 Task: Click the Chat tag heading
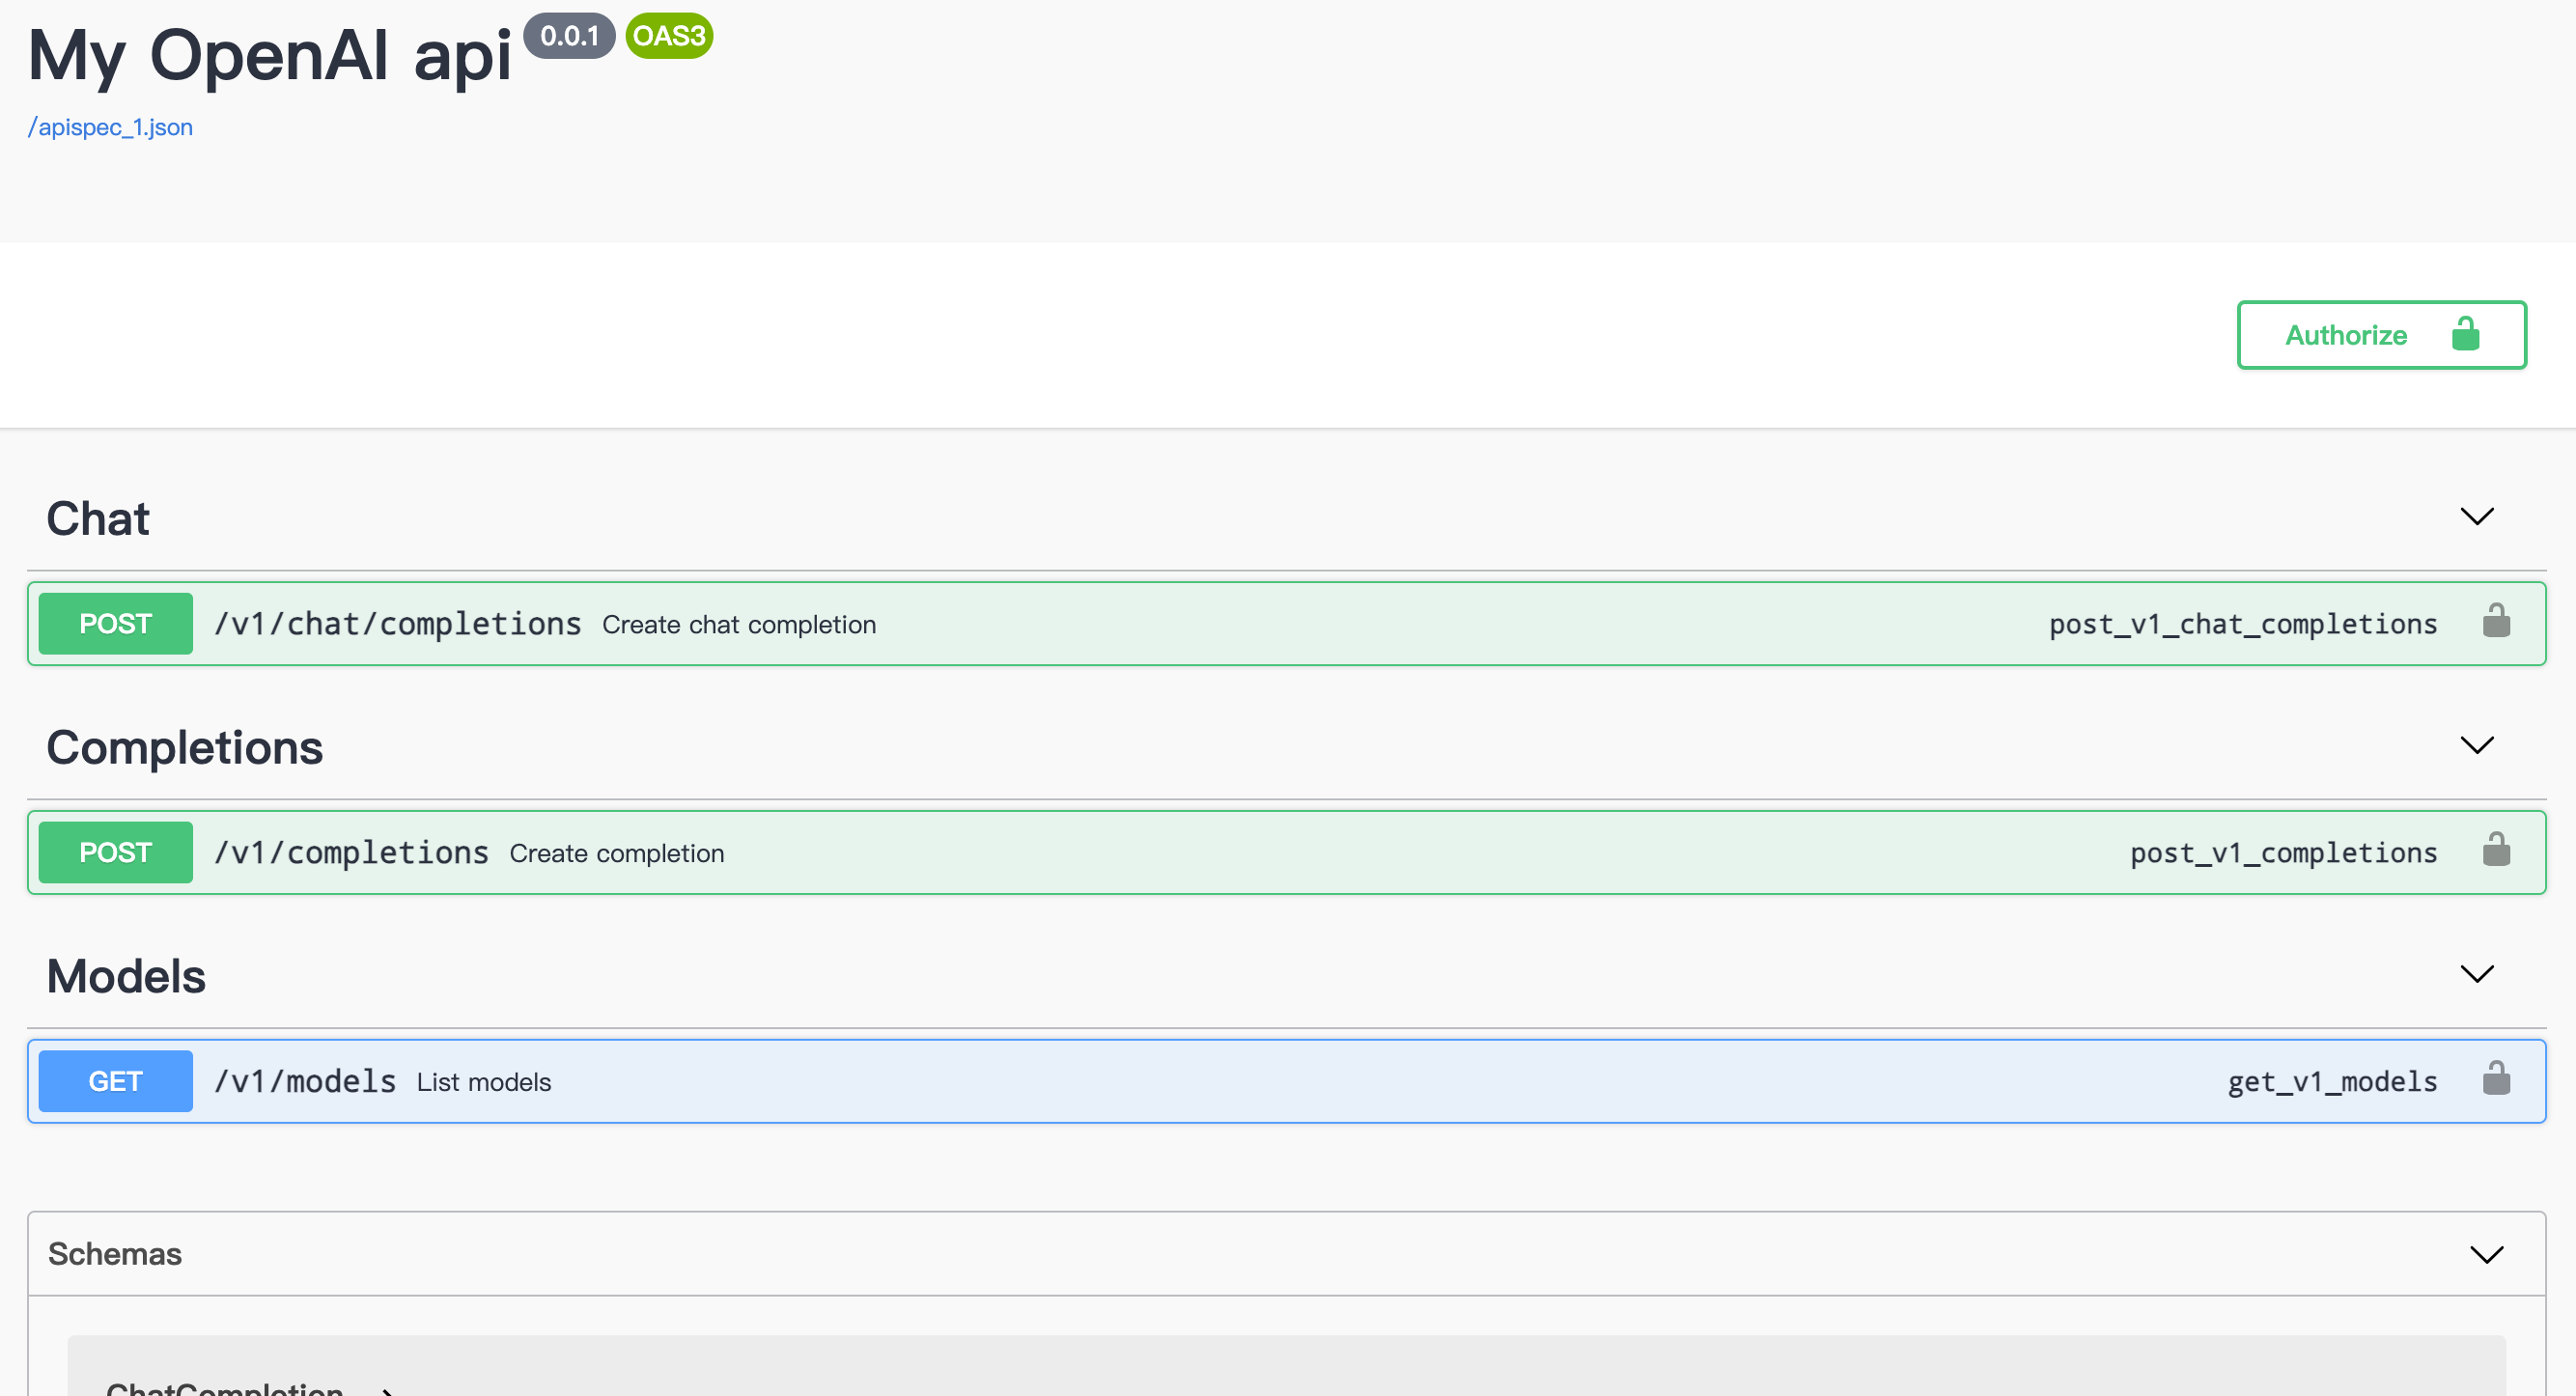(98, 519)
